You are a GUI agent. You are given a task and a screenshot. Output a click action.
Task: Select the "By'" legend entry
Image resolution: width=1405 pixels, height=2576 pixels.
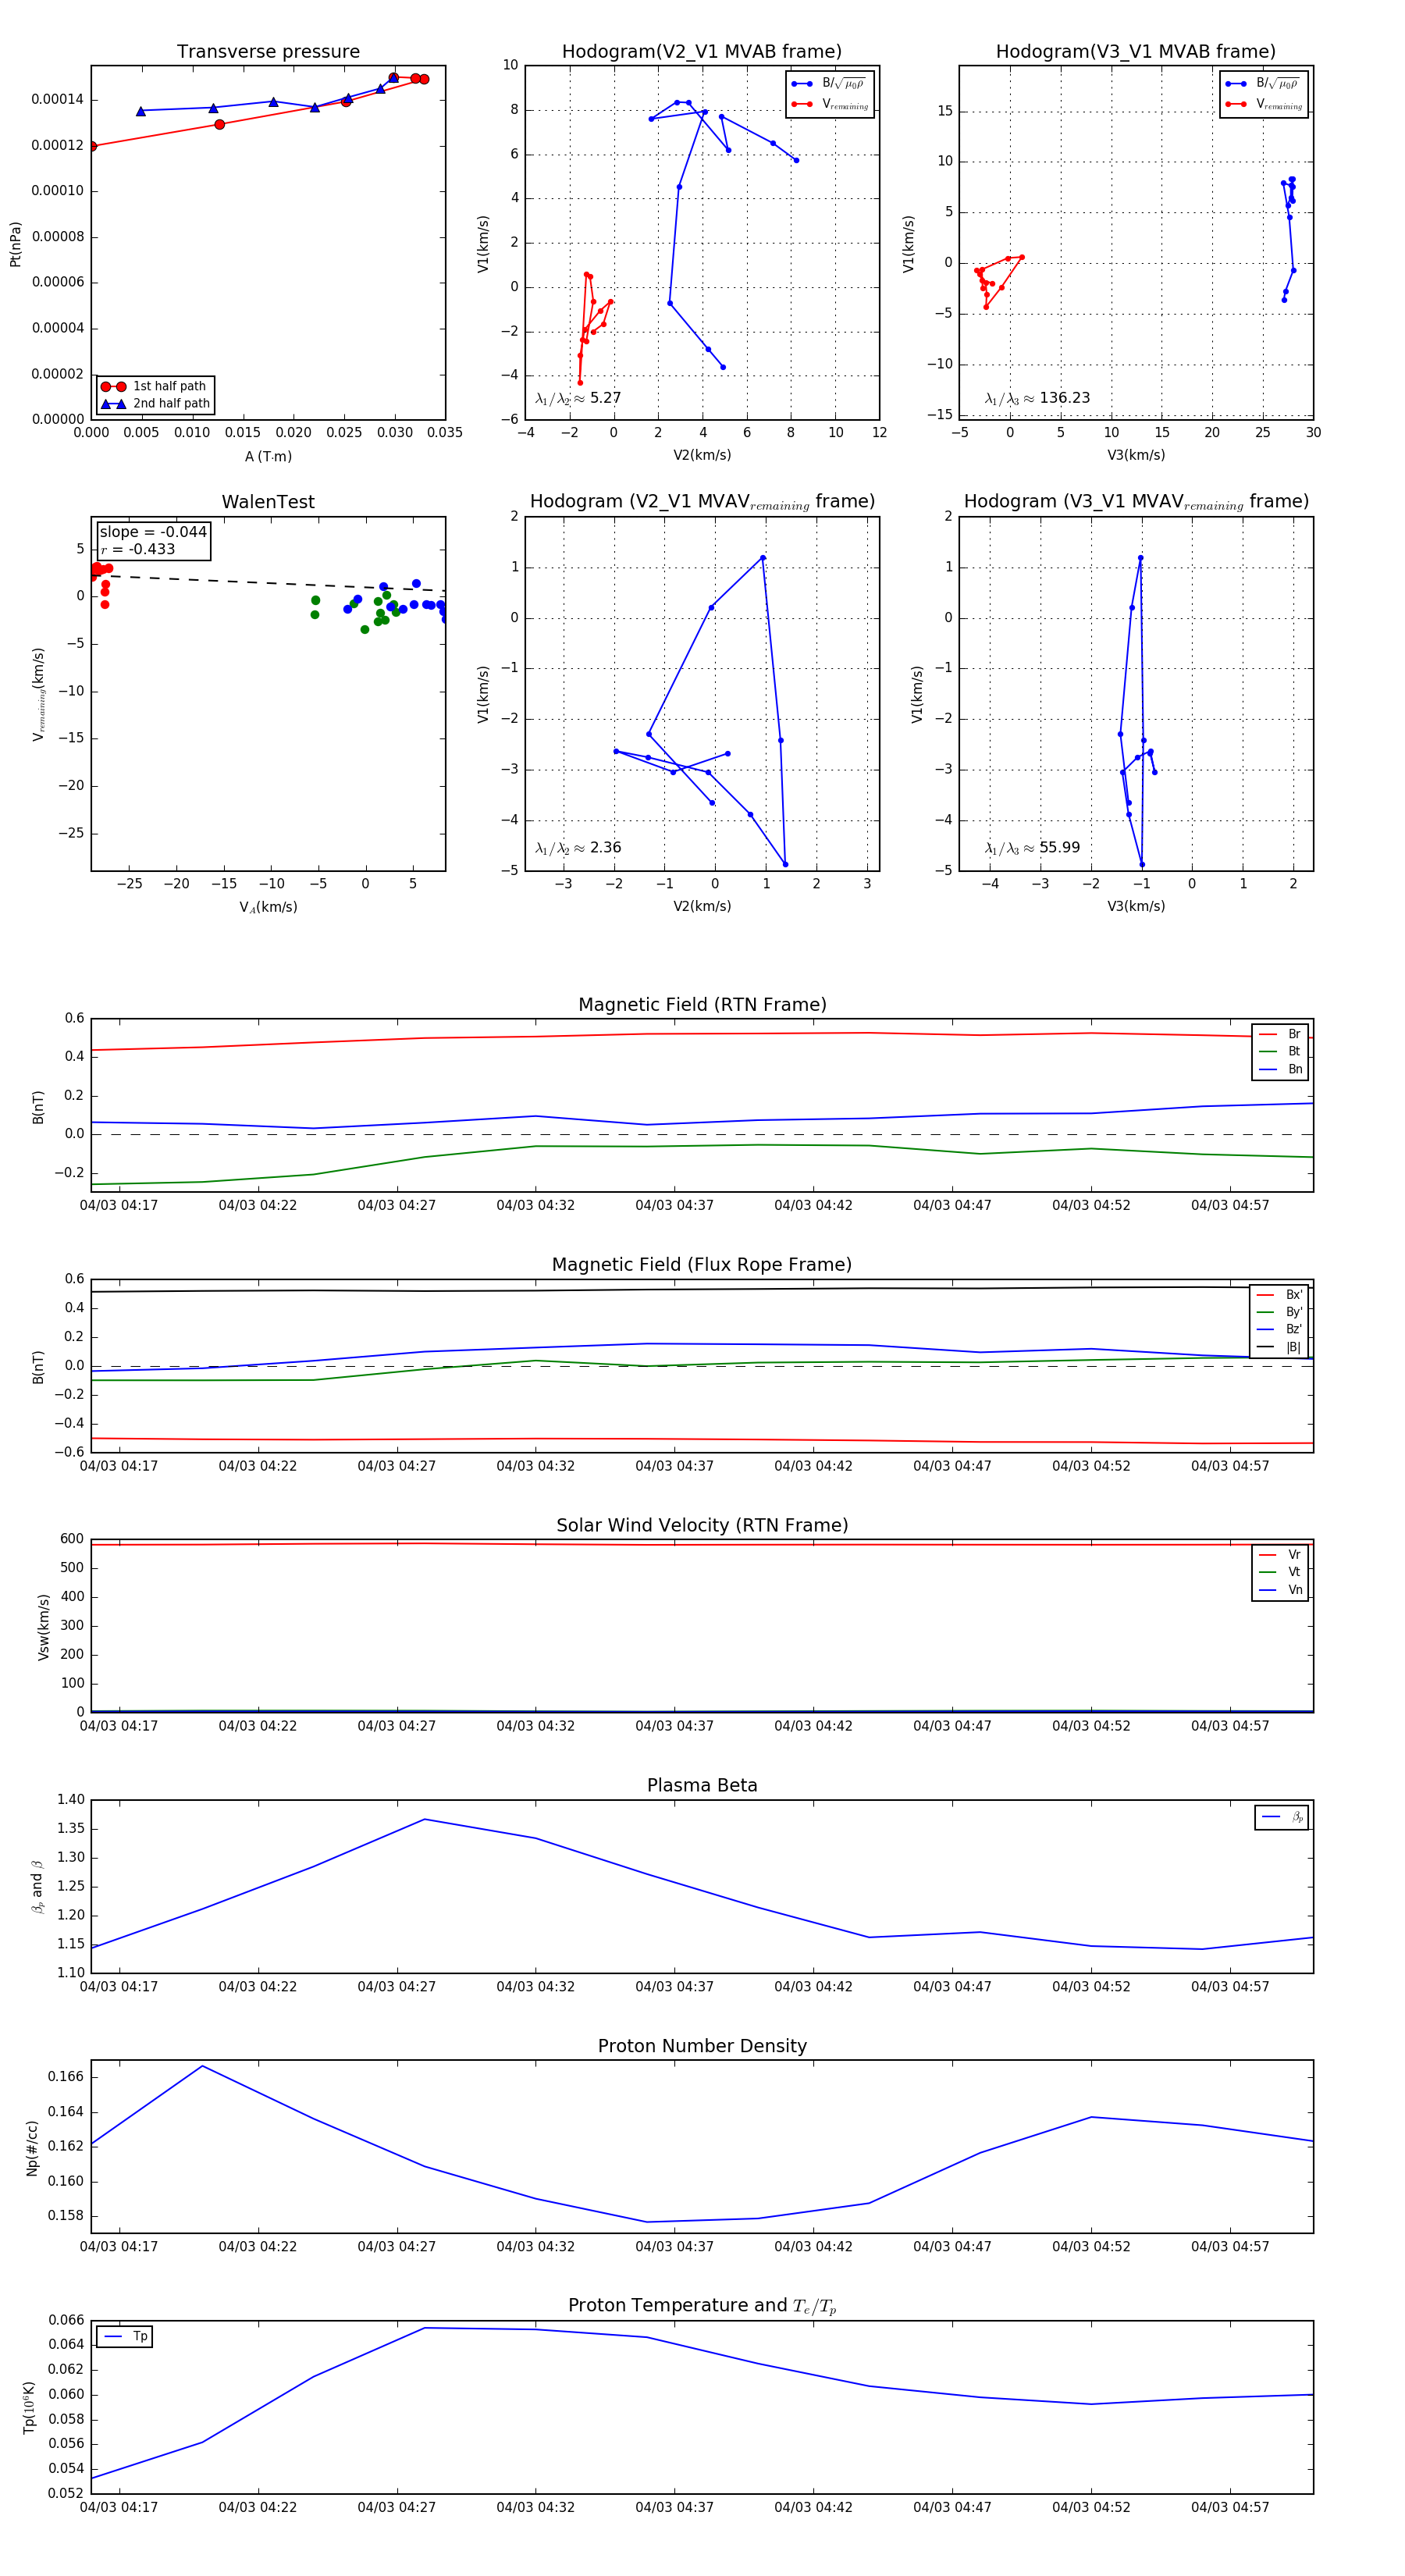[1280, 1312]
